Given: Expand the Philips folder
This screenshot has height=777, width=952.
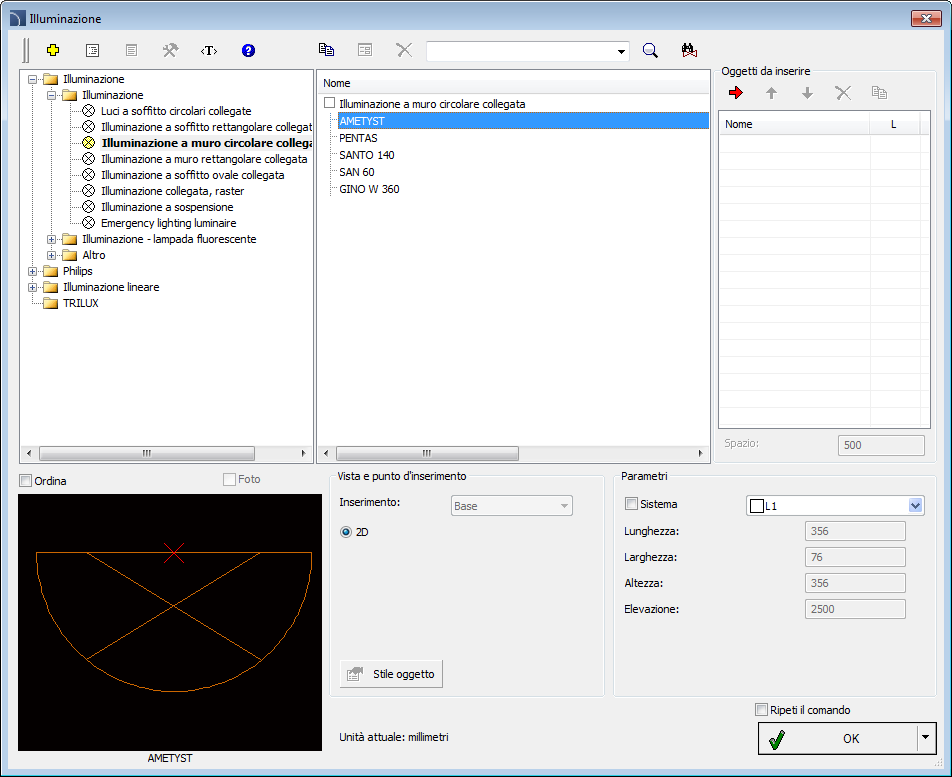Looking at the screenshot, I should click(x=33, y=271).
